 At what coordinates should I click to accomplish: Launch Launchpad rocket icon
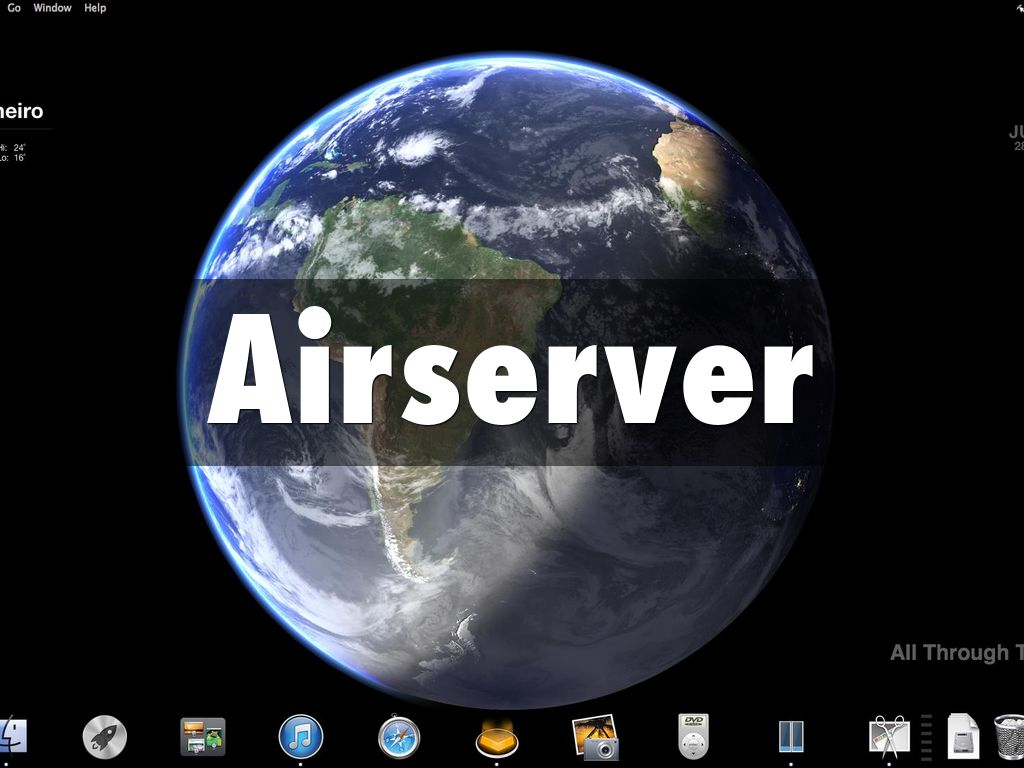point(104,738)
